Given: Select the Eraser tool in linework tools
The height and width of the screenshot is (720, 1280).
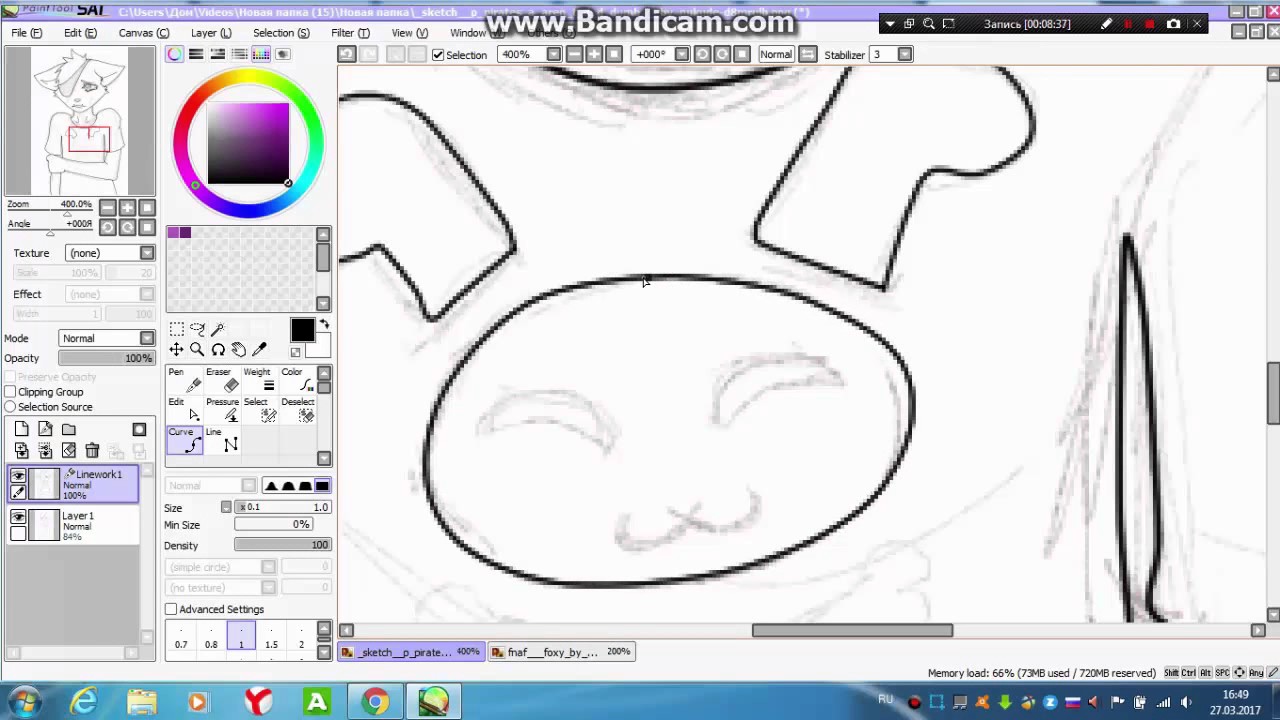Looking at the screenshot, I should (224, 380).
